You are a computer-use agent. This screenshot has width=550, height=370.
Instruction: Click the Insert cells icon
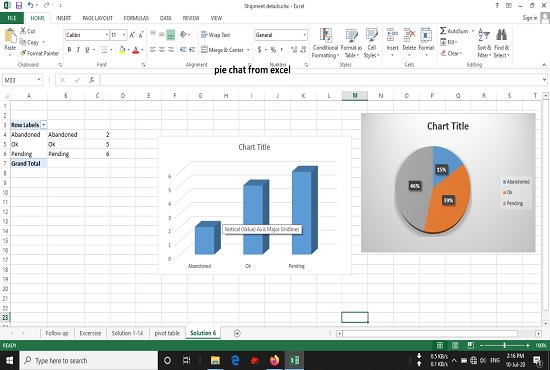pyautogui.click(x=392, y=35)
